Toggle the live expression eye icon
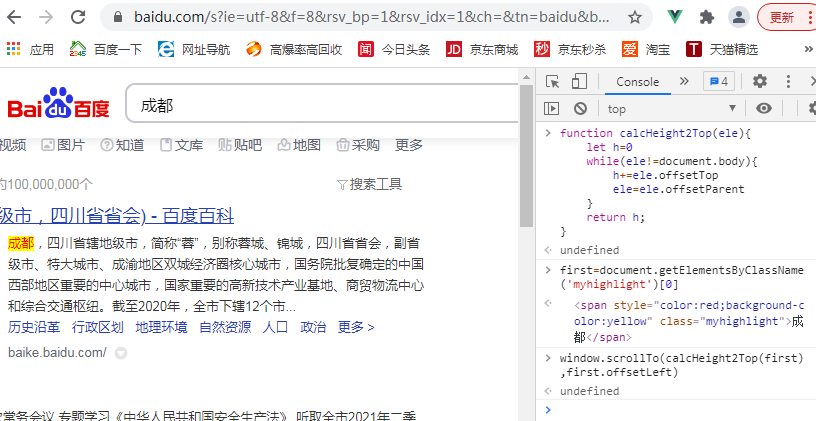This screenshot has width=816, height=421. click(x=764, y=108)
